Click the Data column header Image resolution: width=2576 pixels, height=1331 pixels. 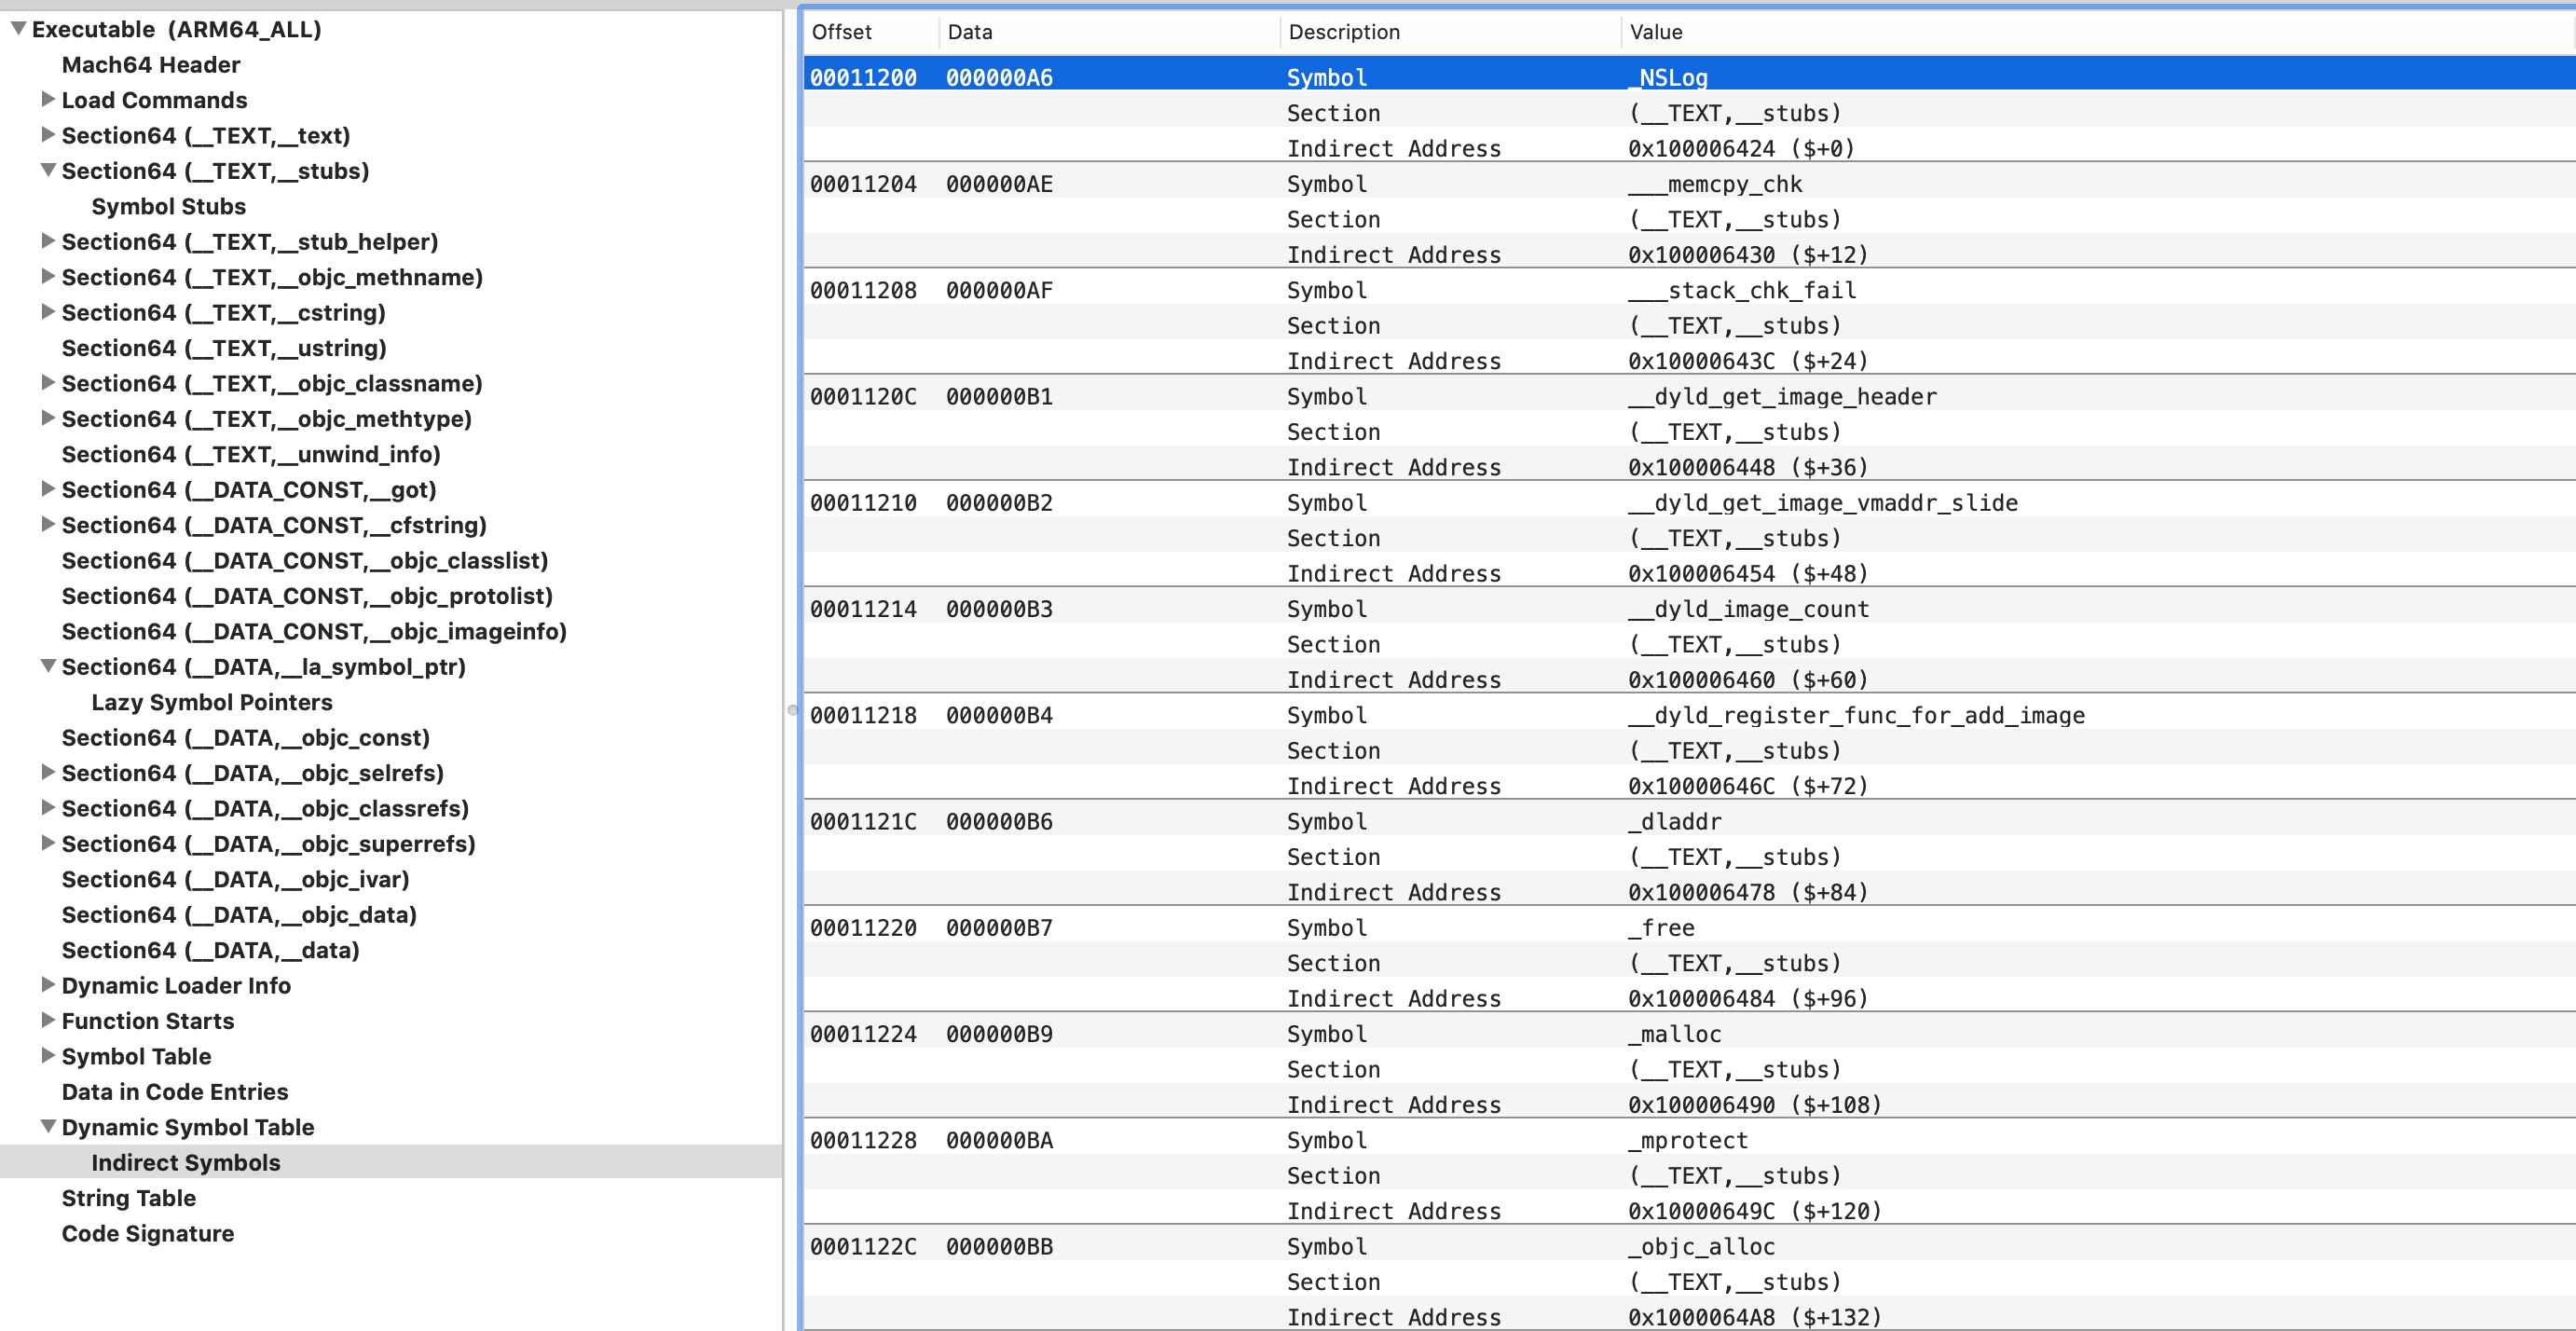click(x=1110, y=32)
